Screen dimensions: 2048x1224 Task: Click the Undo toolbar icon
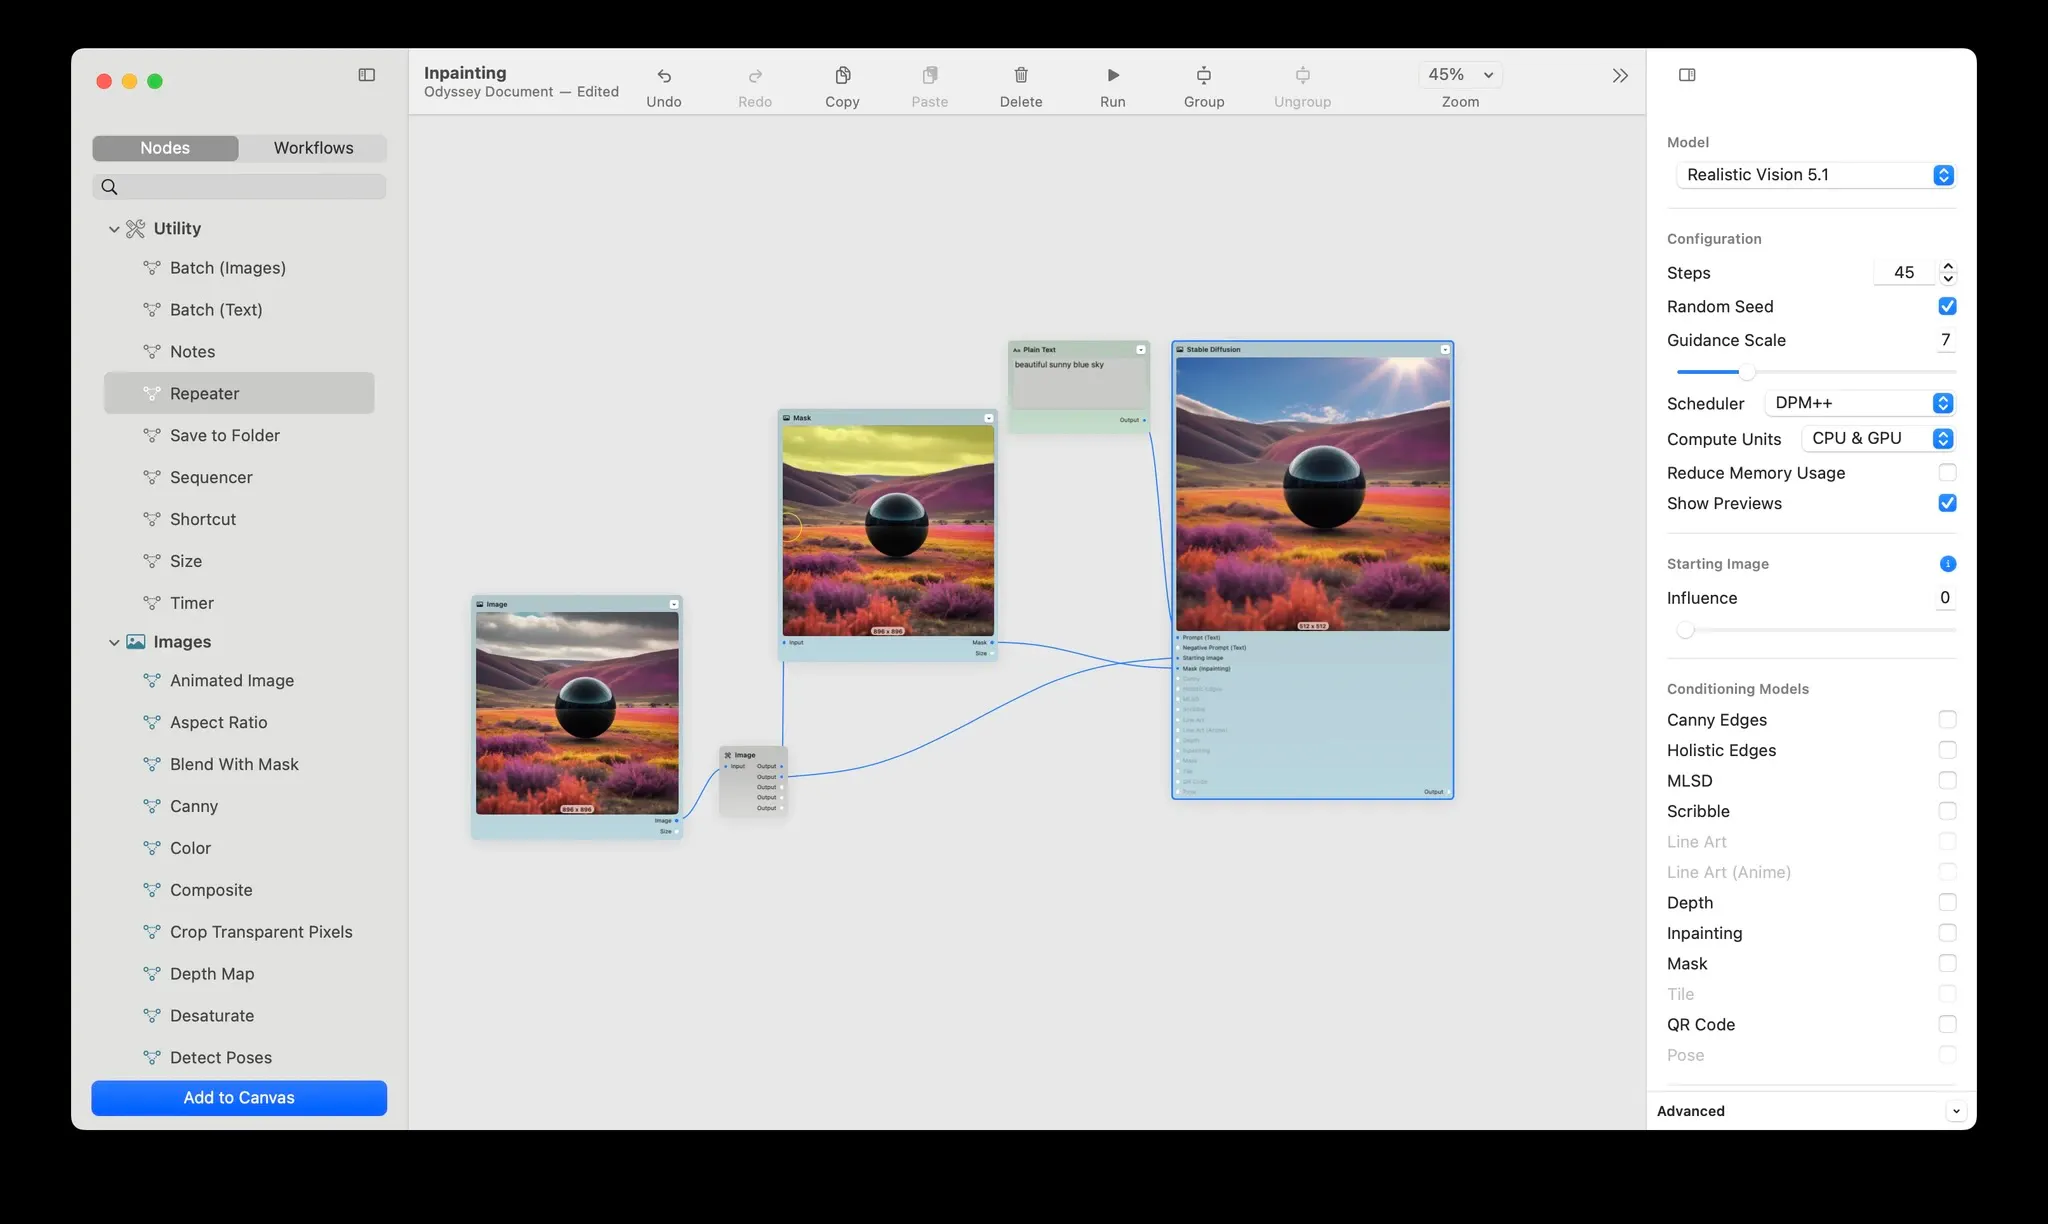tap(664, 76)
